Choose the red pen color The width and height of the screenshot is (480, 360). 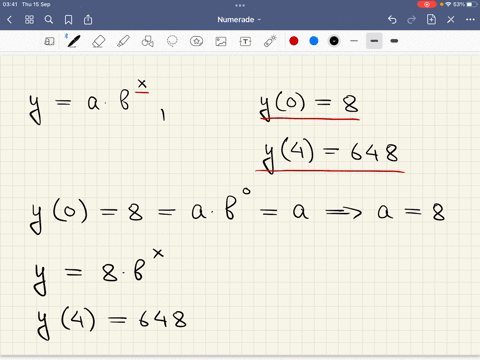point(294,41)
